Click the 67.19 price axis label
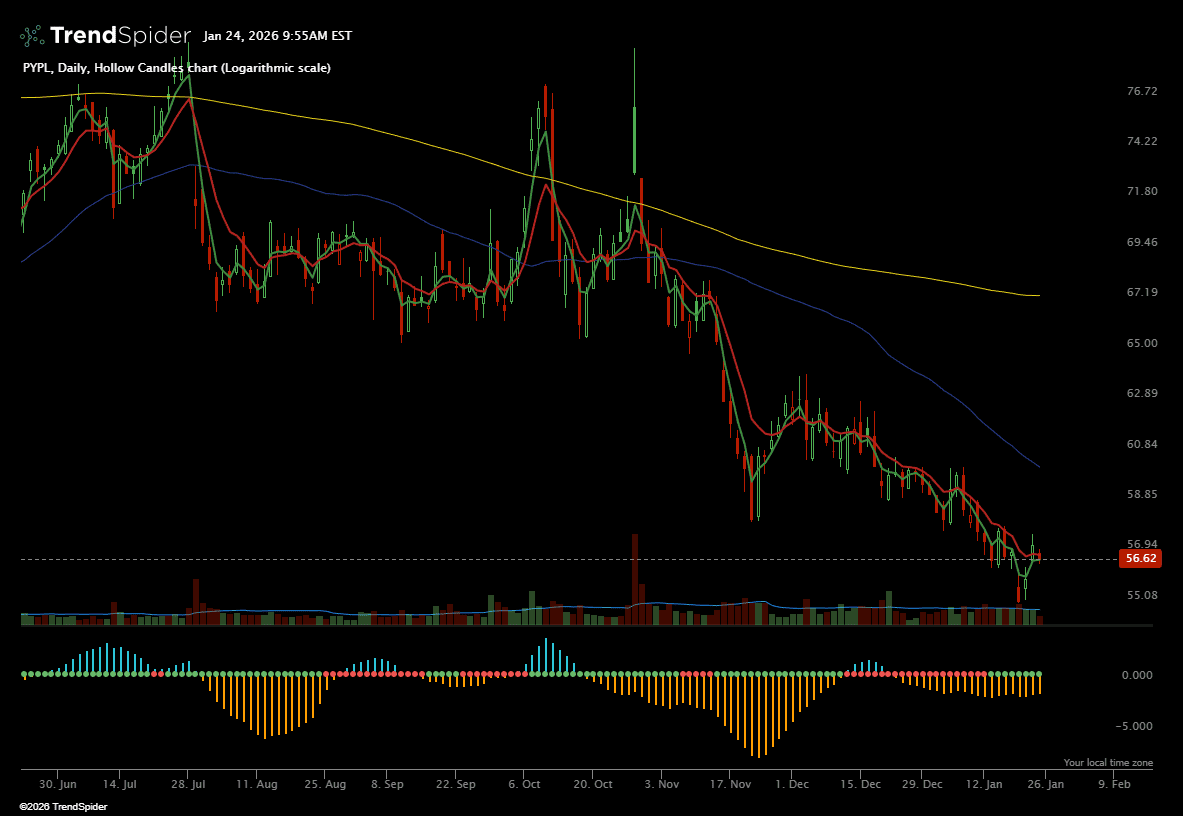Viewport: 1183px width, 816px height. coord(1141,293)
